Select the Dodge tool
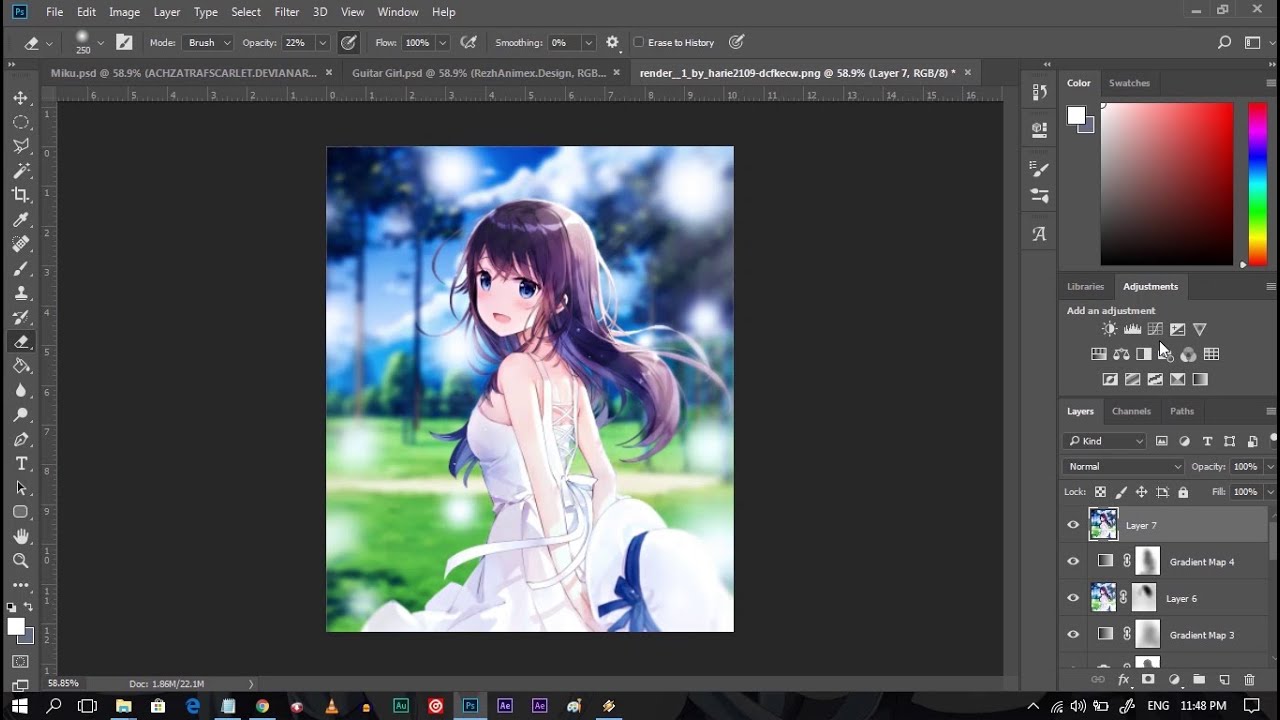Image resolution: width=1280 pixels, height=720 pixels. [20, 415]
